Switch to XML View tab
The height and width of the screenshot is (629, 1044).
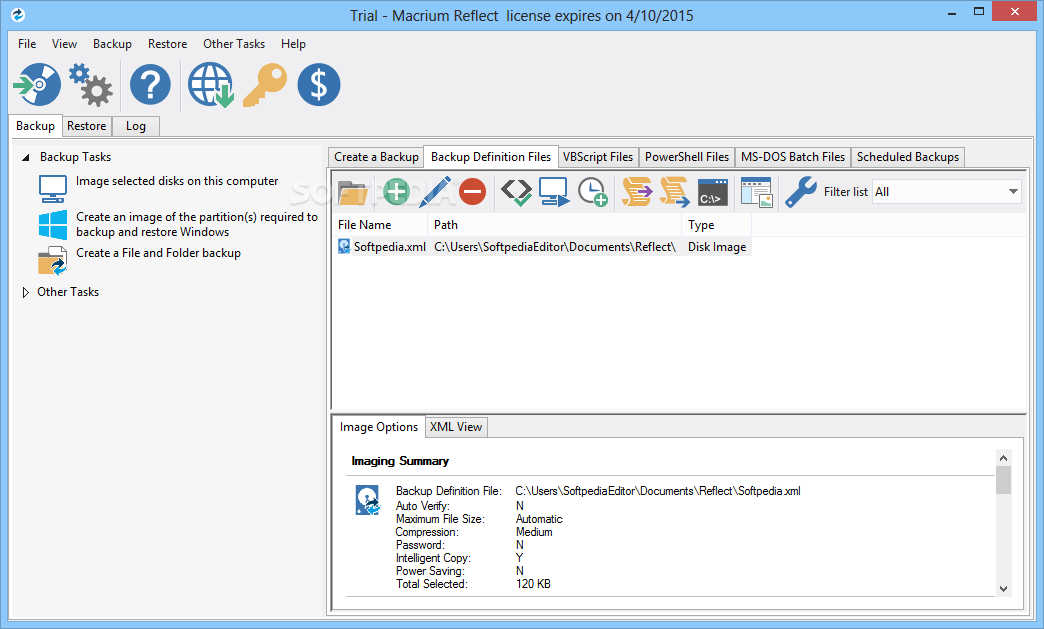click(x=455, y=427)
